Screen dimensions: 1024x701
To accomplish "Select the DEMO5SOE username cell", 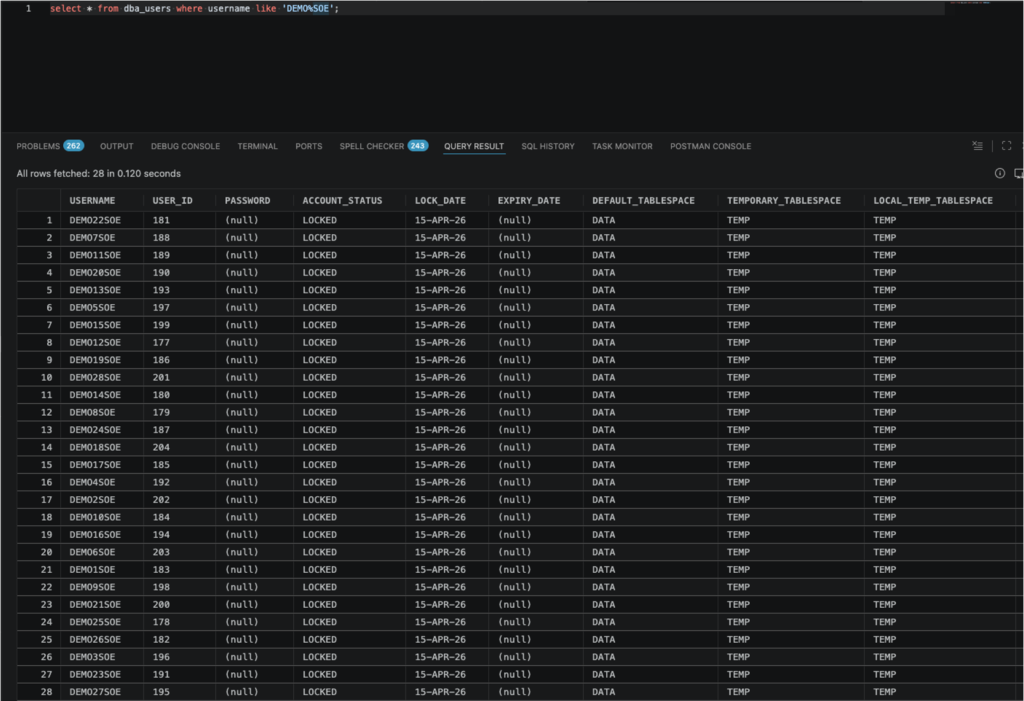I will point(102,308).
